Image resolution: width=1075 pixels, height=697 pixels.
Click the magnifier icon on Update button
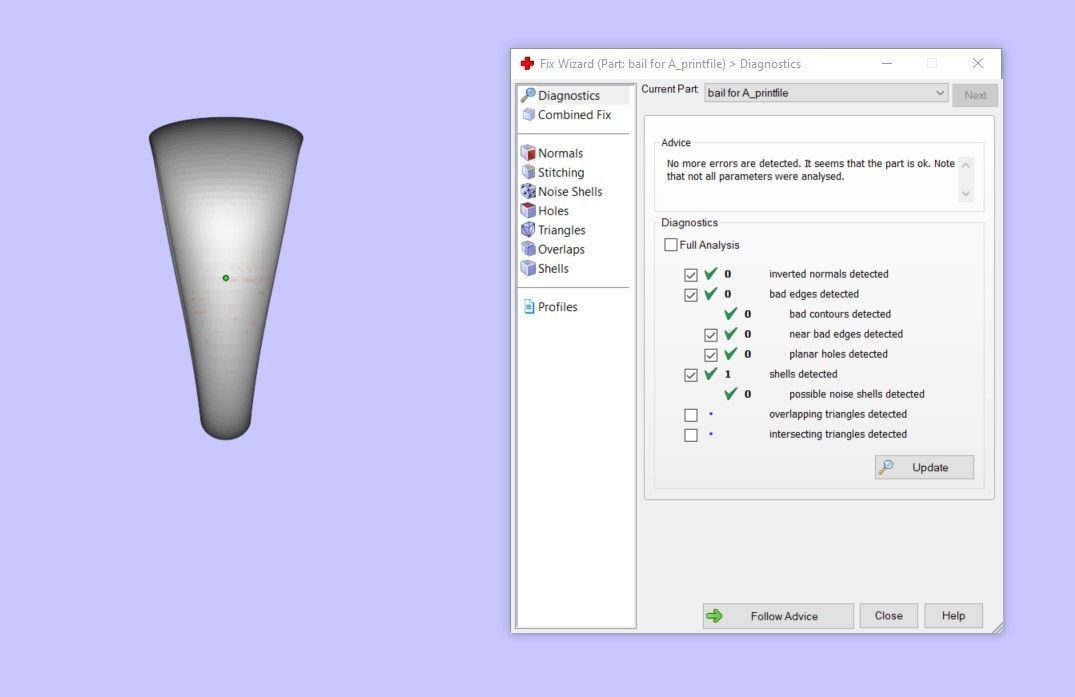click(x=886, y=467)
